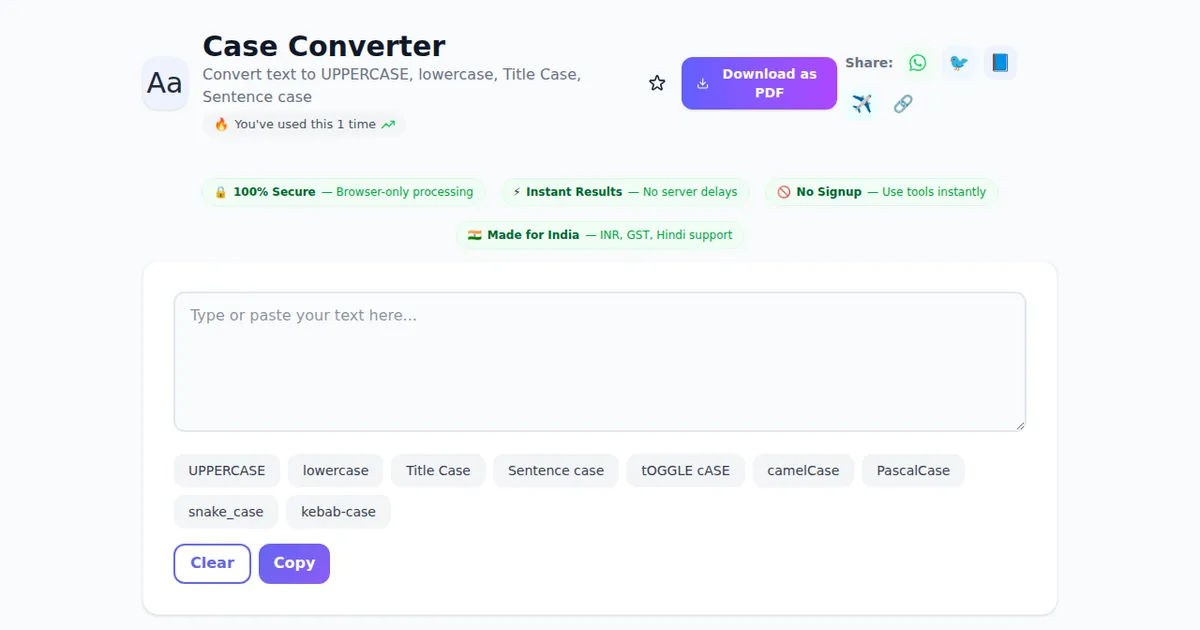
Task: Focus the text input area
Action: 600,362
